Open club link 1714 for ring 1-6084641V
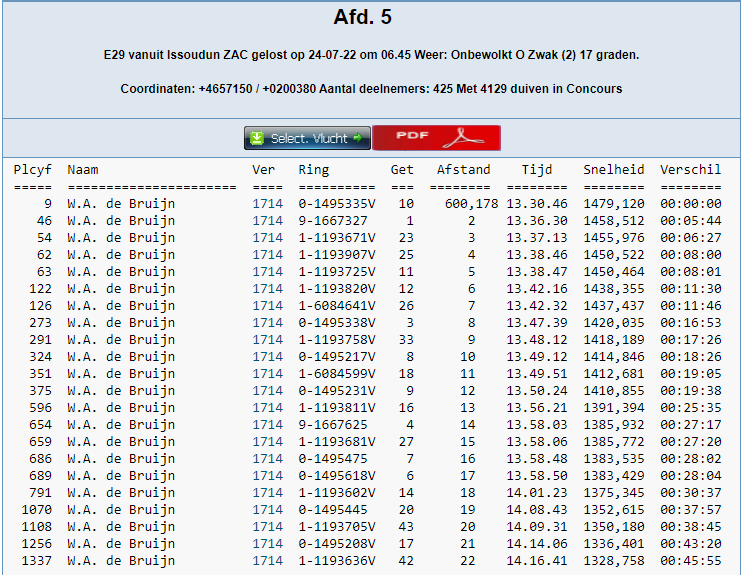Viewport: 741px width, 575px height. [267, 306]
